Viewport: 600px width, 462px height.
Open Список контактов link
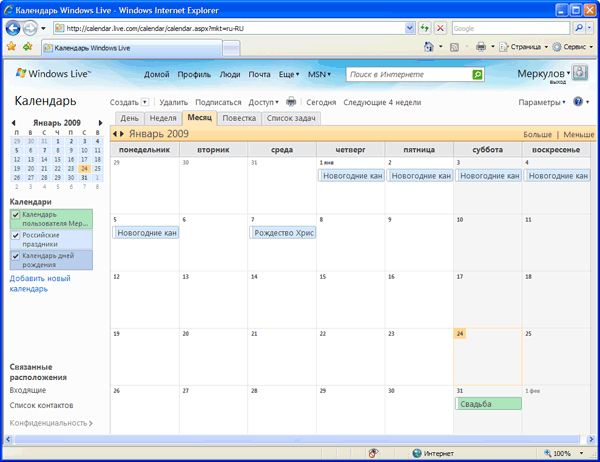coord(41,405)
